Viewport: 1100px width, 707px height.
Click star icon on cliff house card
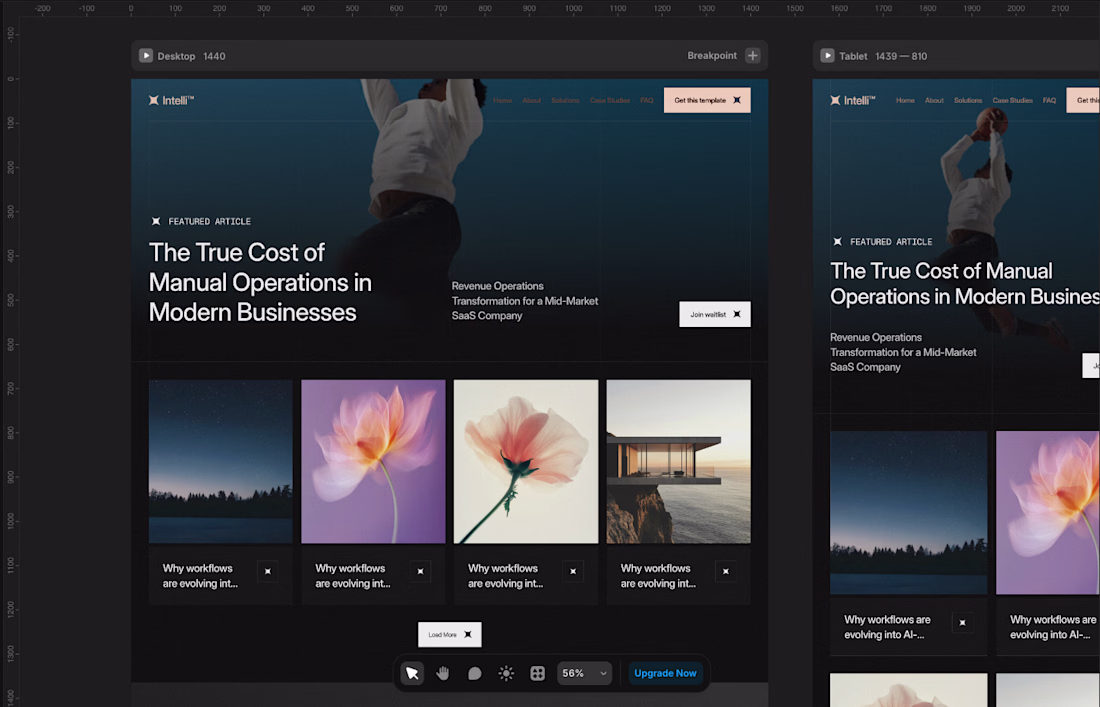coord(725,572)
